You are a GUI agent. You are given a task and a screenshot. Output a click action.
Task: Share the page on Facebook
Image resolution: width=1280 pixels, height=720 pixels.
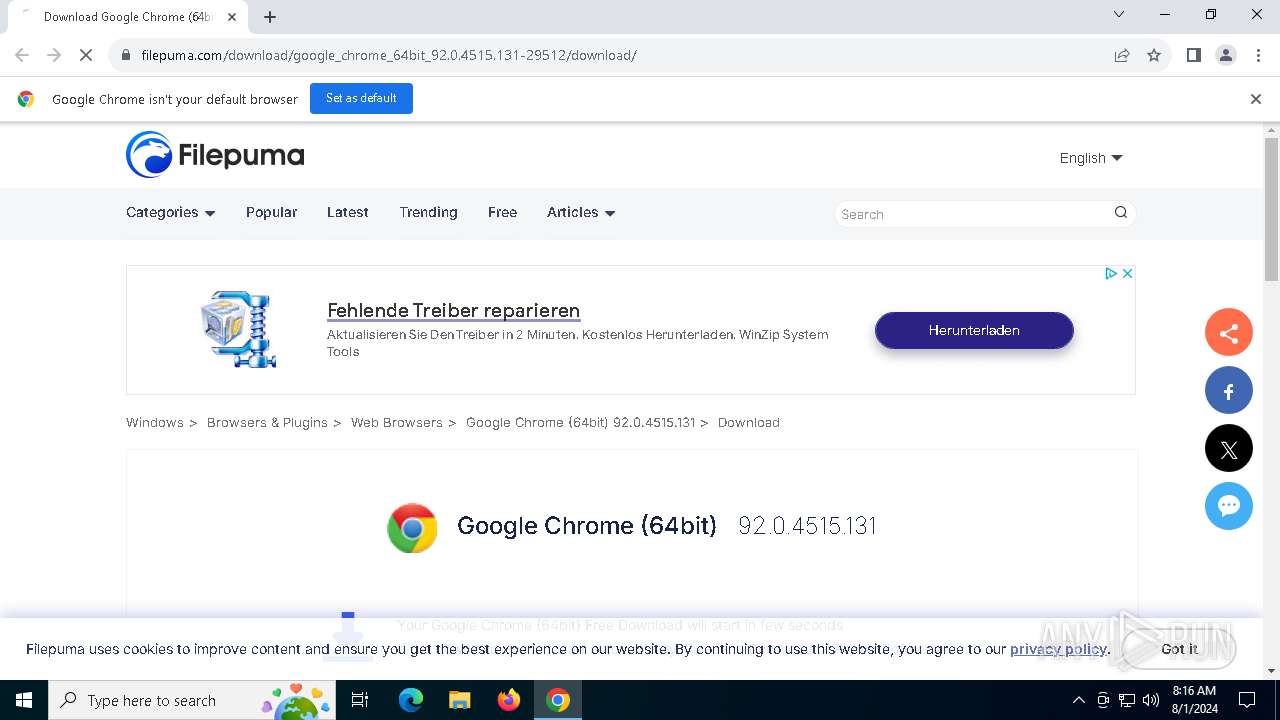coord(1229,391)
